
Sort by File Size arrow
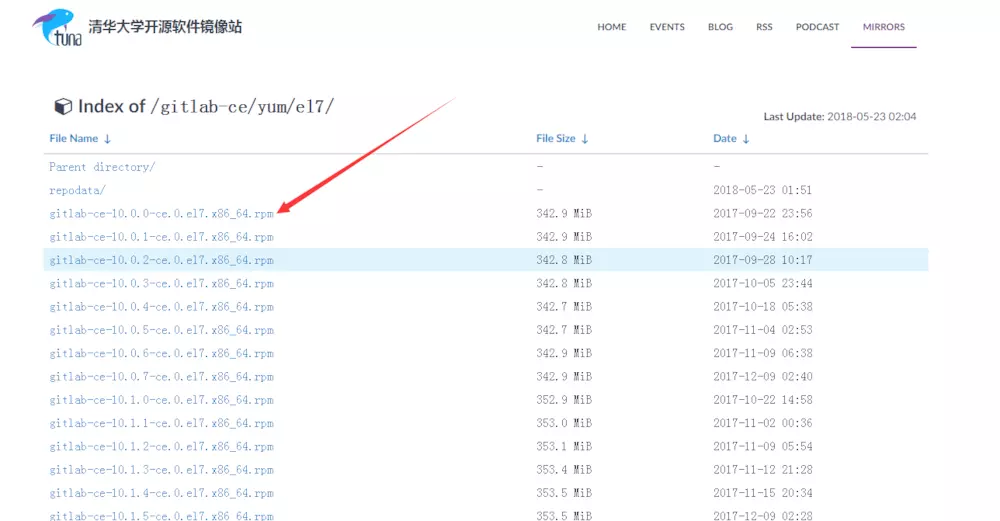tap(585, 139)
